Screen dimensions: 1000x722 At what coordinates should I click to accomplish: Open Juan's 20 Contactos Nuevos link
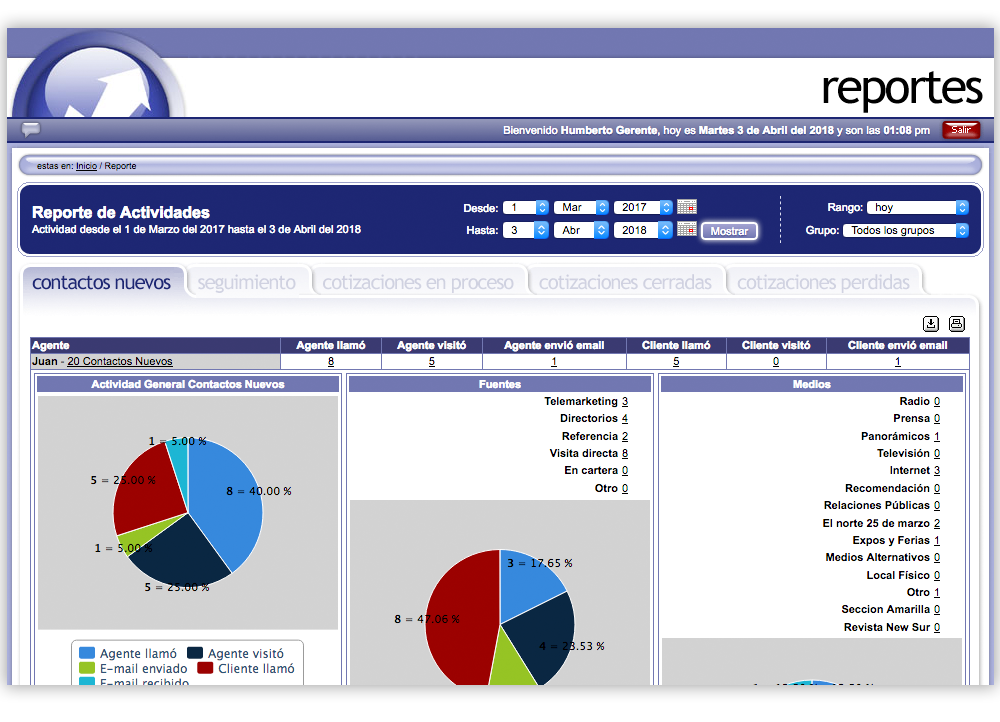click(119, 362)
